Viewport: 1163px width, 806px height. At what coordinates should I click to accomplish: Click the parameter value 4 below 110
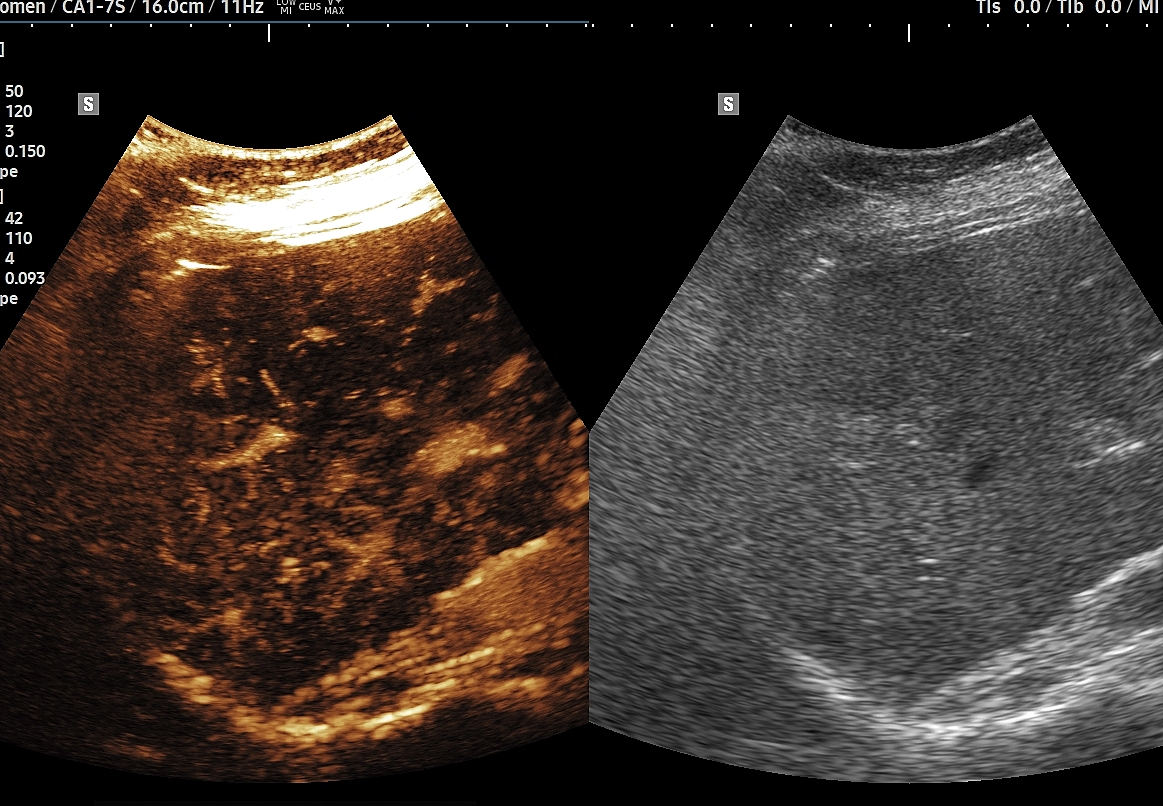tap(10, 258)
